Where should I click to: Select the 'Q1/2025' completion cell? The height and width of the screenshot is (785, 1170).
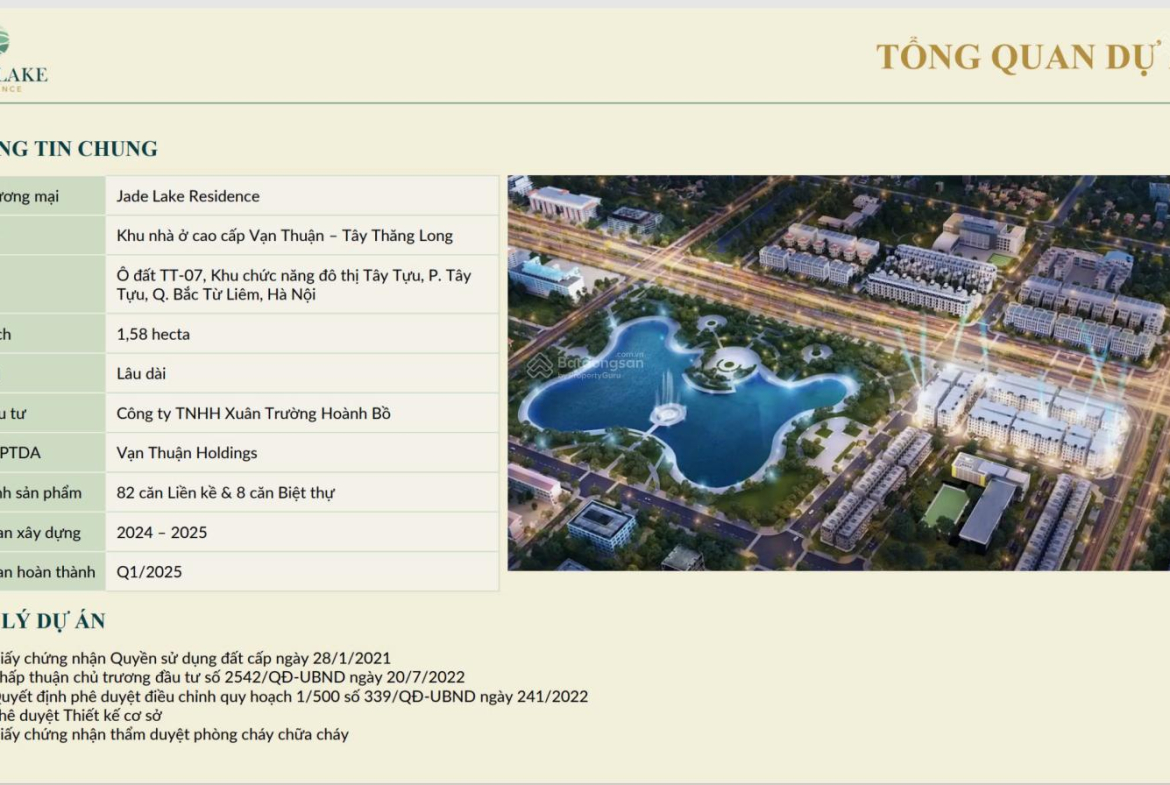[149, 572]
